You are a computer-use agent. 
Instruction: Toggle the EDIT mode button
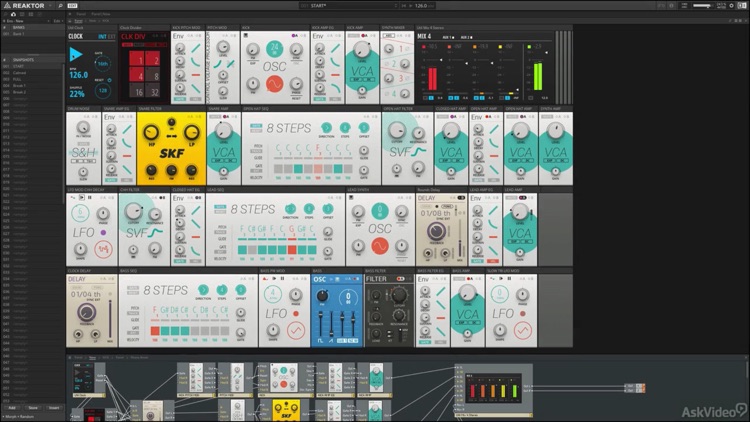pyautogui.click(x=72, y=6)
